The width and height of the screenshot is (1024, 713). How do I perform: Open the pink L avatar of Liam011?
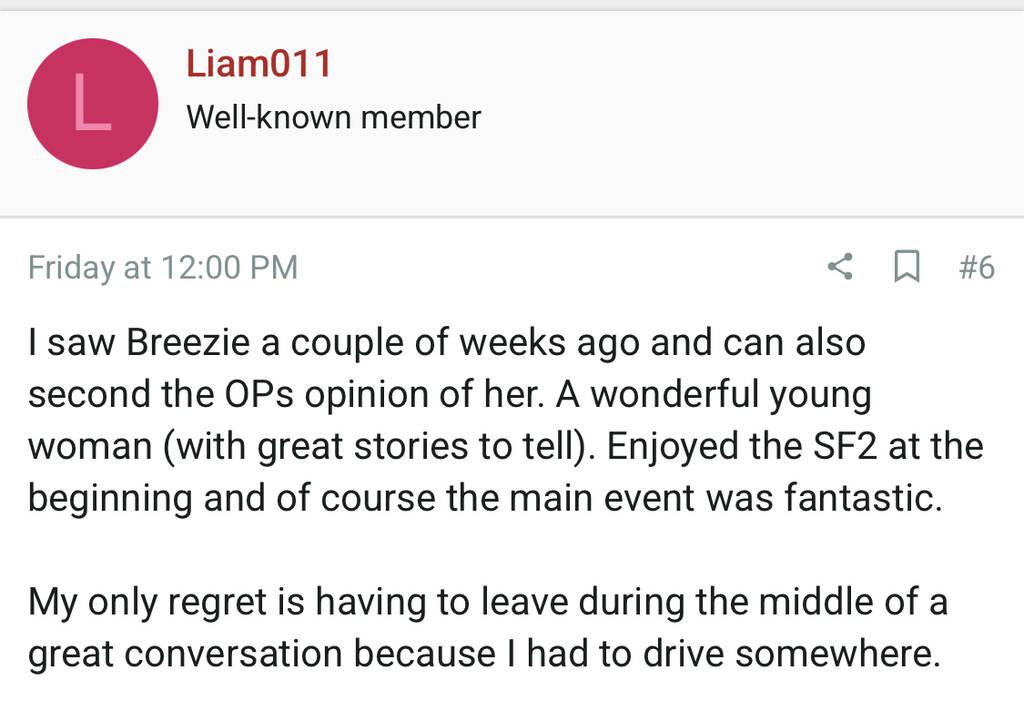[92, 104]
